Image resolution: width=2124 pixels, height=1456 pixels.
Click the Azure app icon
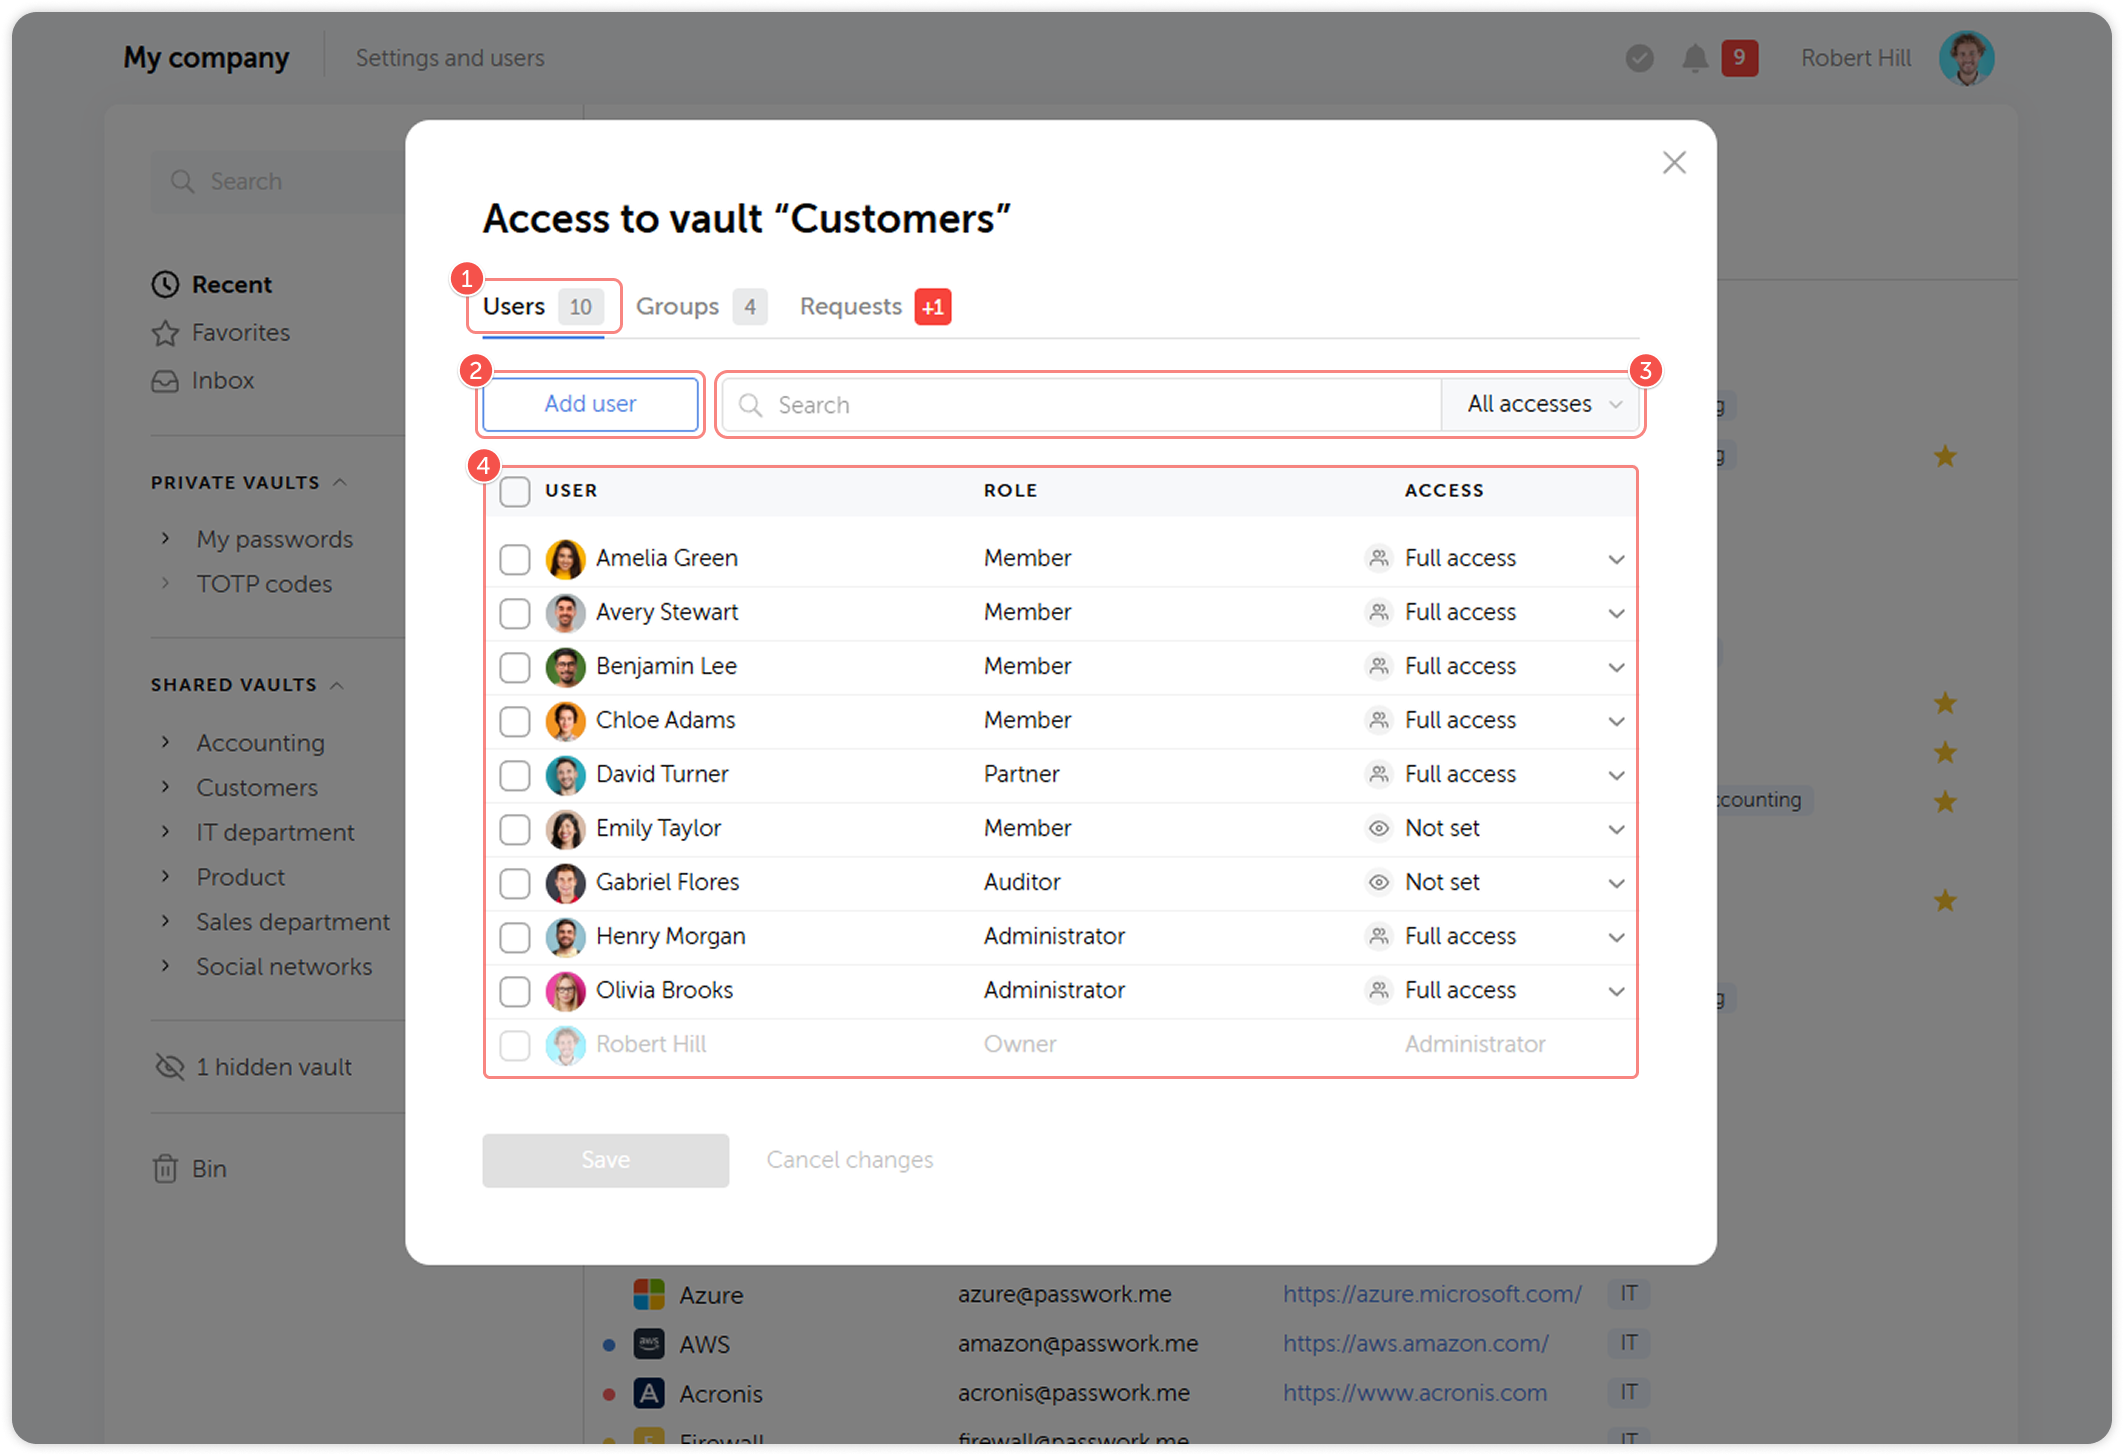click(x=649, y=1293)
